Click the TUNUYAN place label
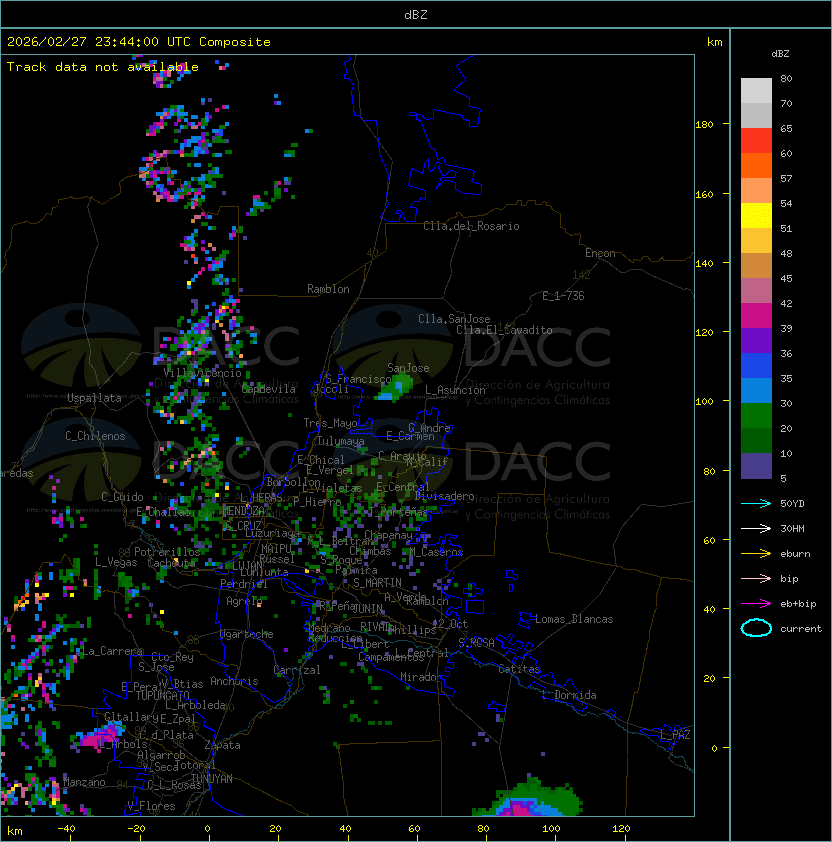This screenshot has width=832, height=842. tap(212, 779)
